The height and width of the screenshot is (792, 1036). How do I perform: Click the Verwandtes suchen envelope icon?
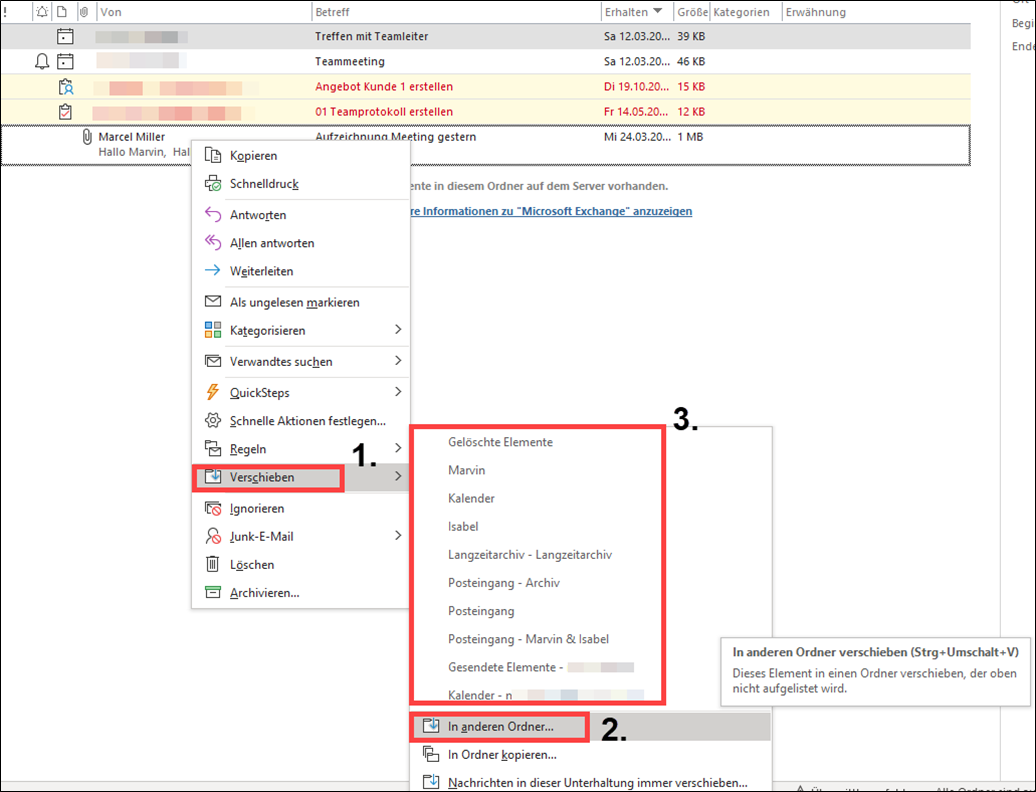tap(213, 361)
